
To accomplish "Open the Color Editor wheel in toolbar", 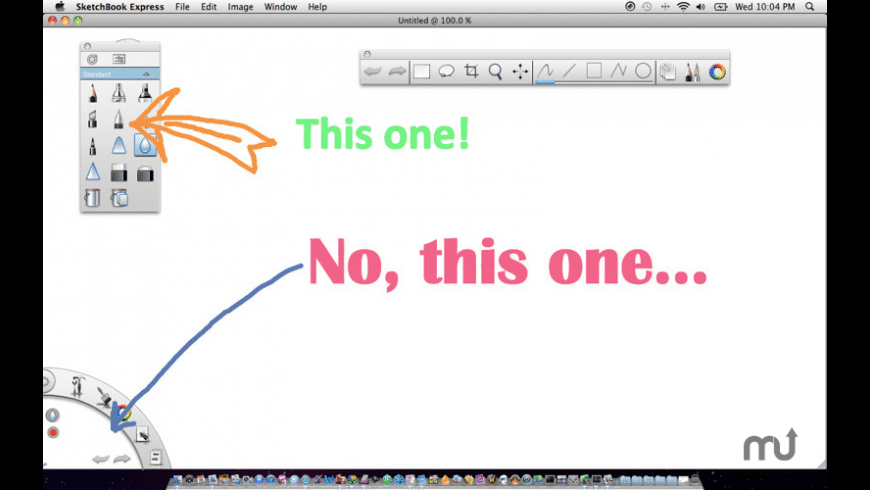I will click(x=717, y=72).
